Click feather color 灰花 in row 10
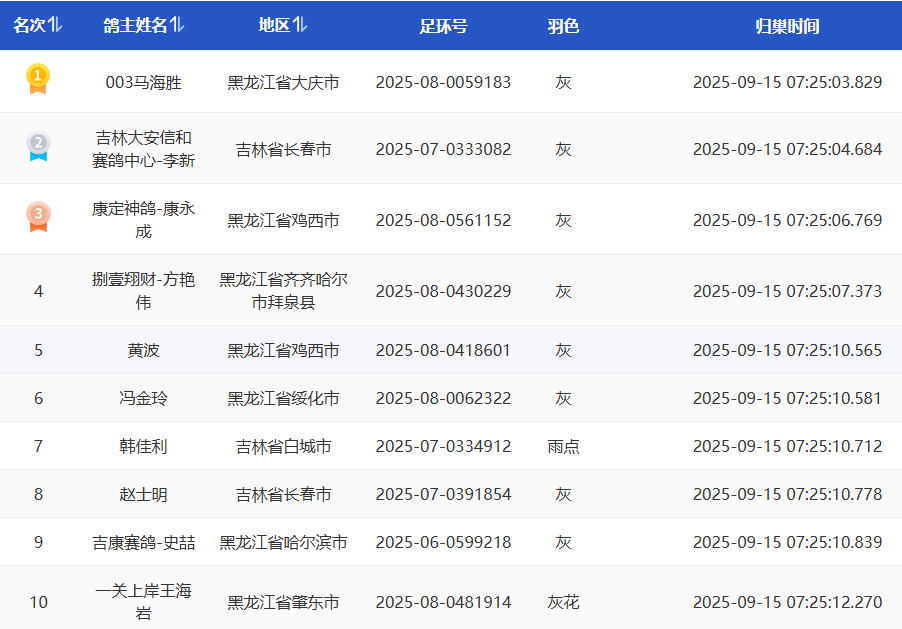 click(x=563, y=602)
